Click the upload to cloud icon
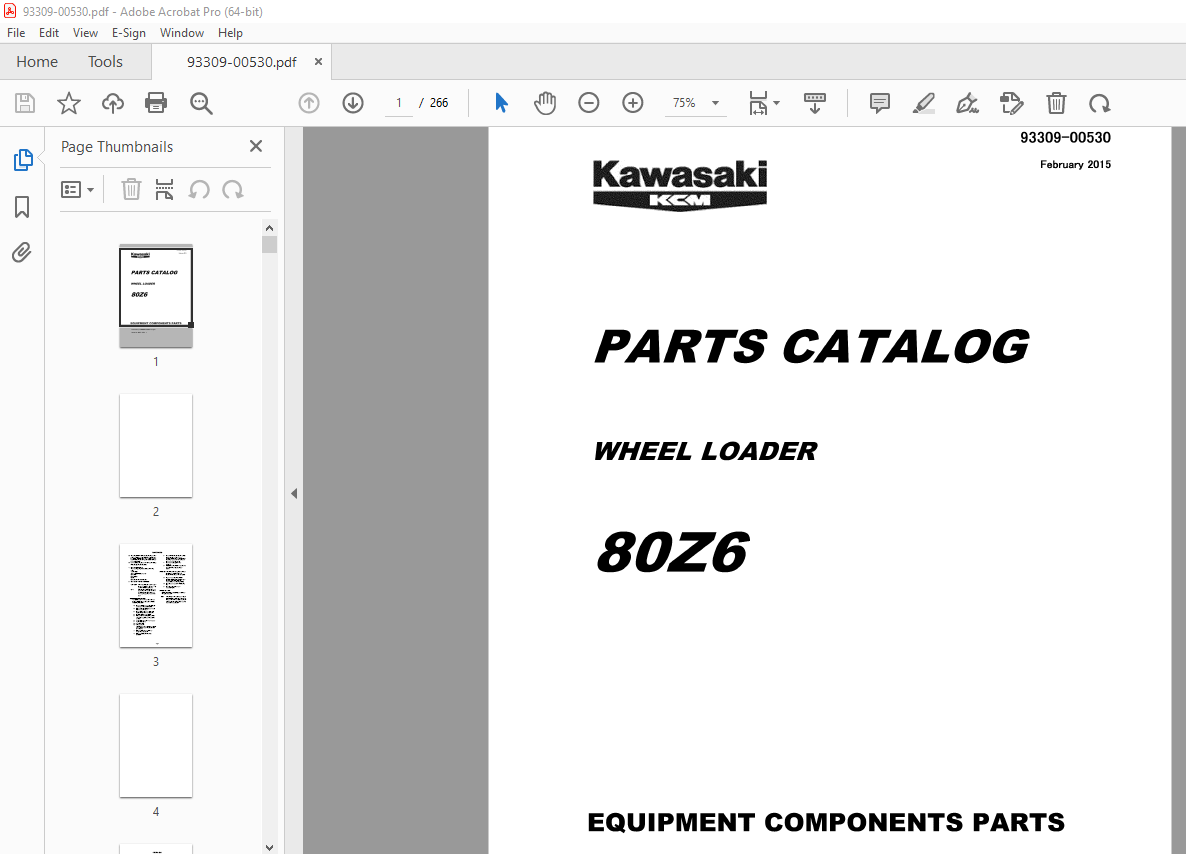Screen dimensions: 1186x854 point(113,103)
